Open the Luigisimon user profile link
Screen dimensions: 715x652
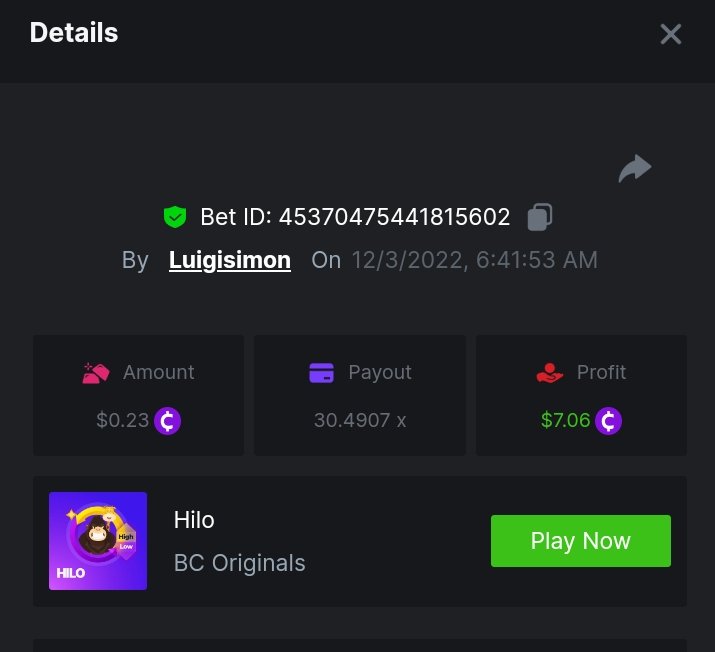[x=230, y=260]
